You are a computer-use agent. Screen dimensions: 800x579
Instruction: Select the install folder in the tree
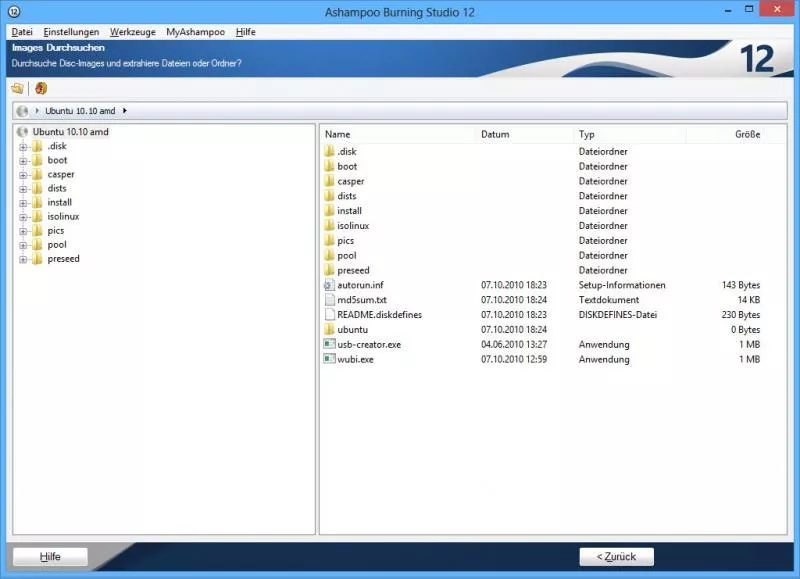coord(60,203)
